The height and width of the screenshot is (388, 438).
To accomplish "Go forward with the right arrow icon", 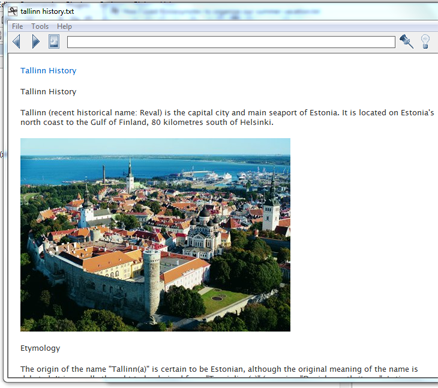I will coord(36,42).
